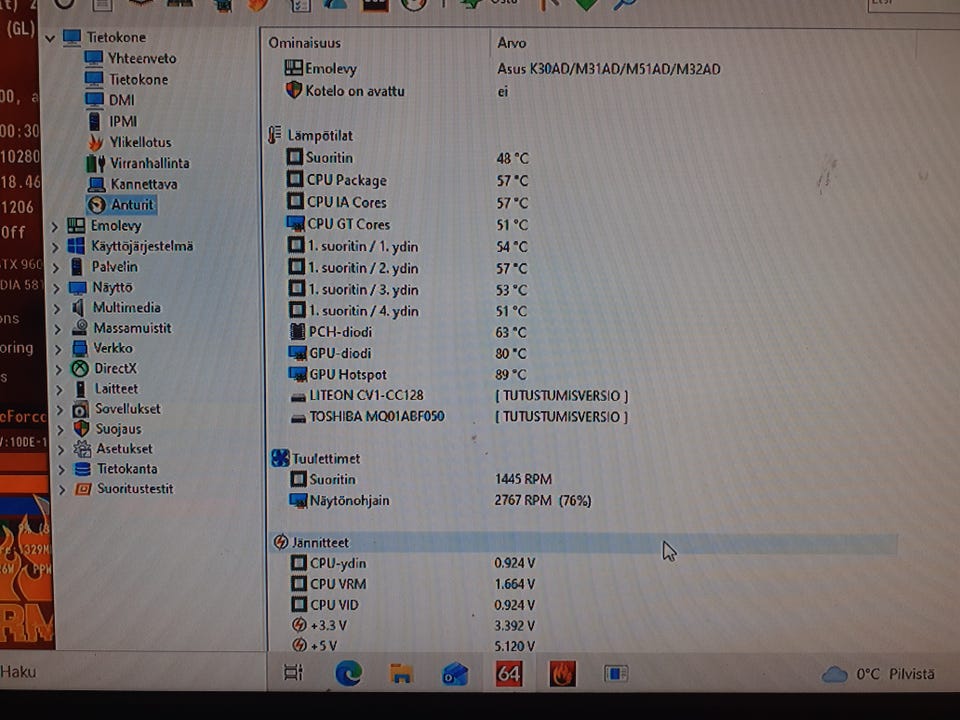The width and height of the screenshot is (960, 720).
Task: Click the Arvo column header
Action: (511, 43)
